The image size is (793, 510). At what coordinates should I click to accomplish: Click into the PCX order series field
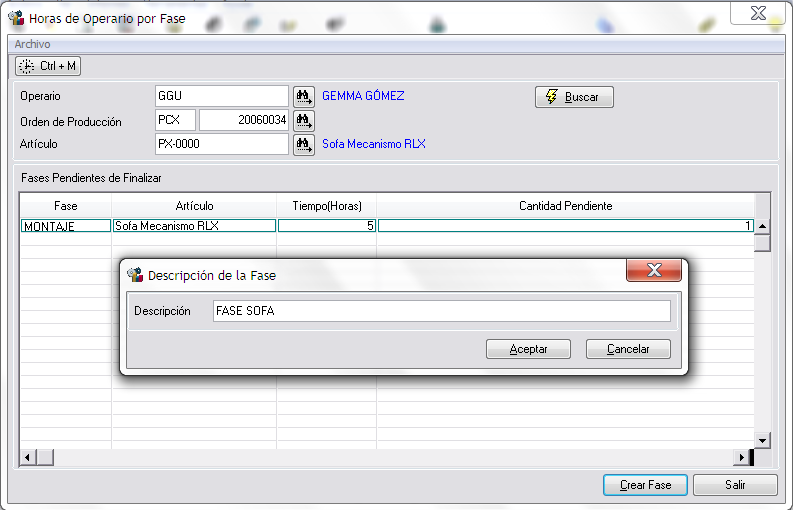175,120
